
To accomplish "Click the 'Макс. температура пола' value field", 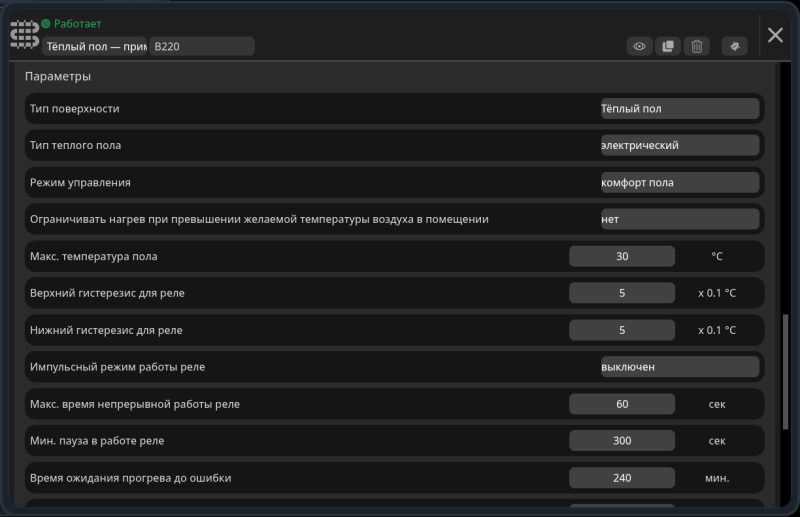I will [x=622, y=256].
